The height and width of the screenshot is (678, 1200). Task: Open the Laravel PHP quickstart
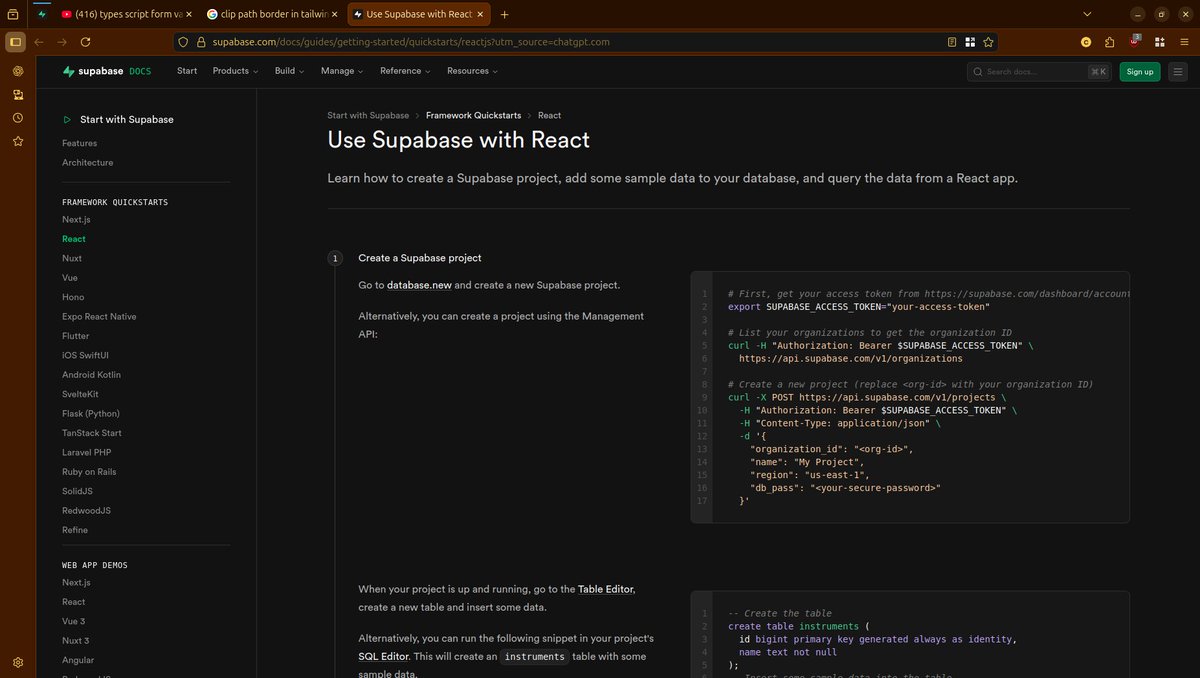86,452
